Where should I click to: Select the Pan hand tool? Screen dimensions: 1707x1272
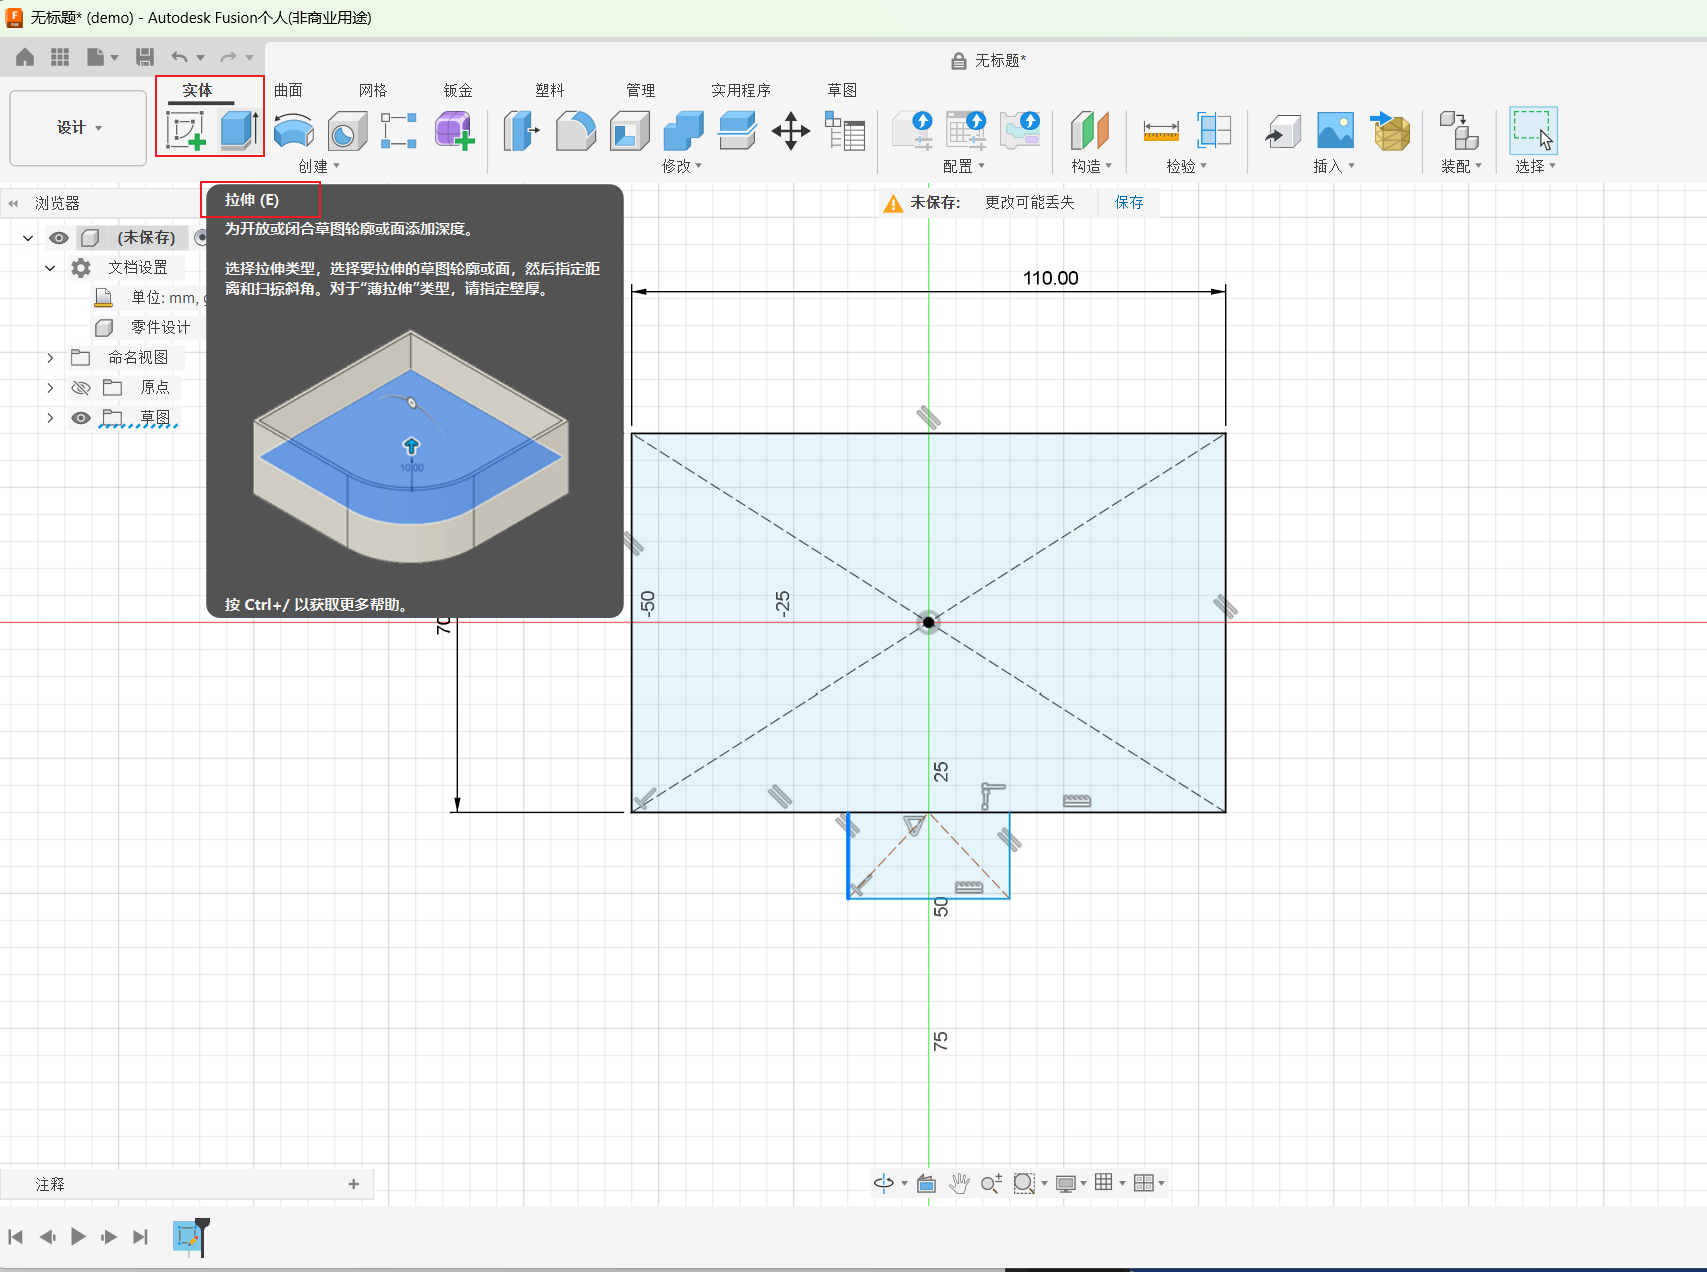(959, 1183)
